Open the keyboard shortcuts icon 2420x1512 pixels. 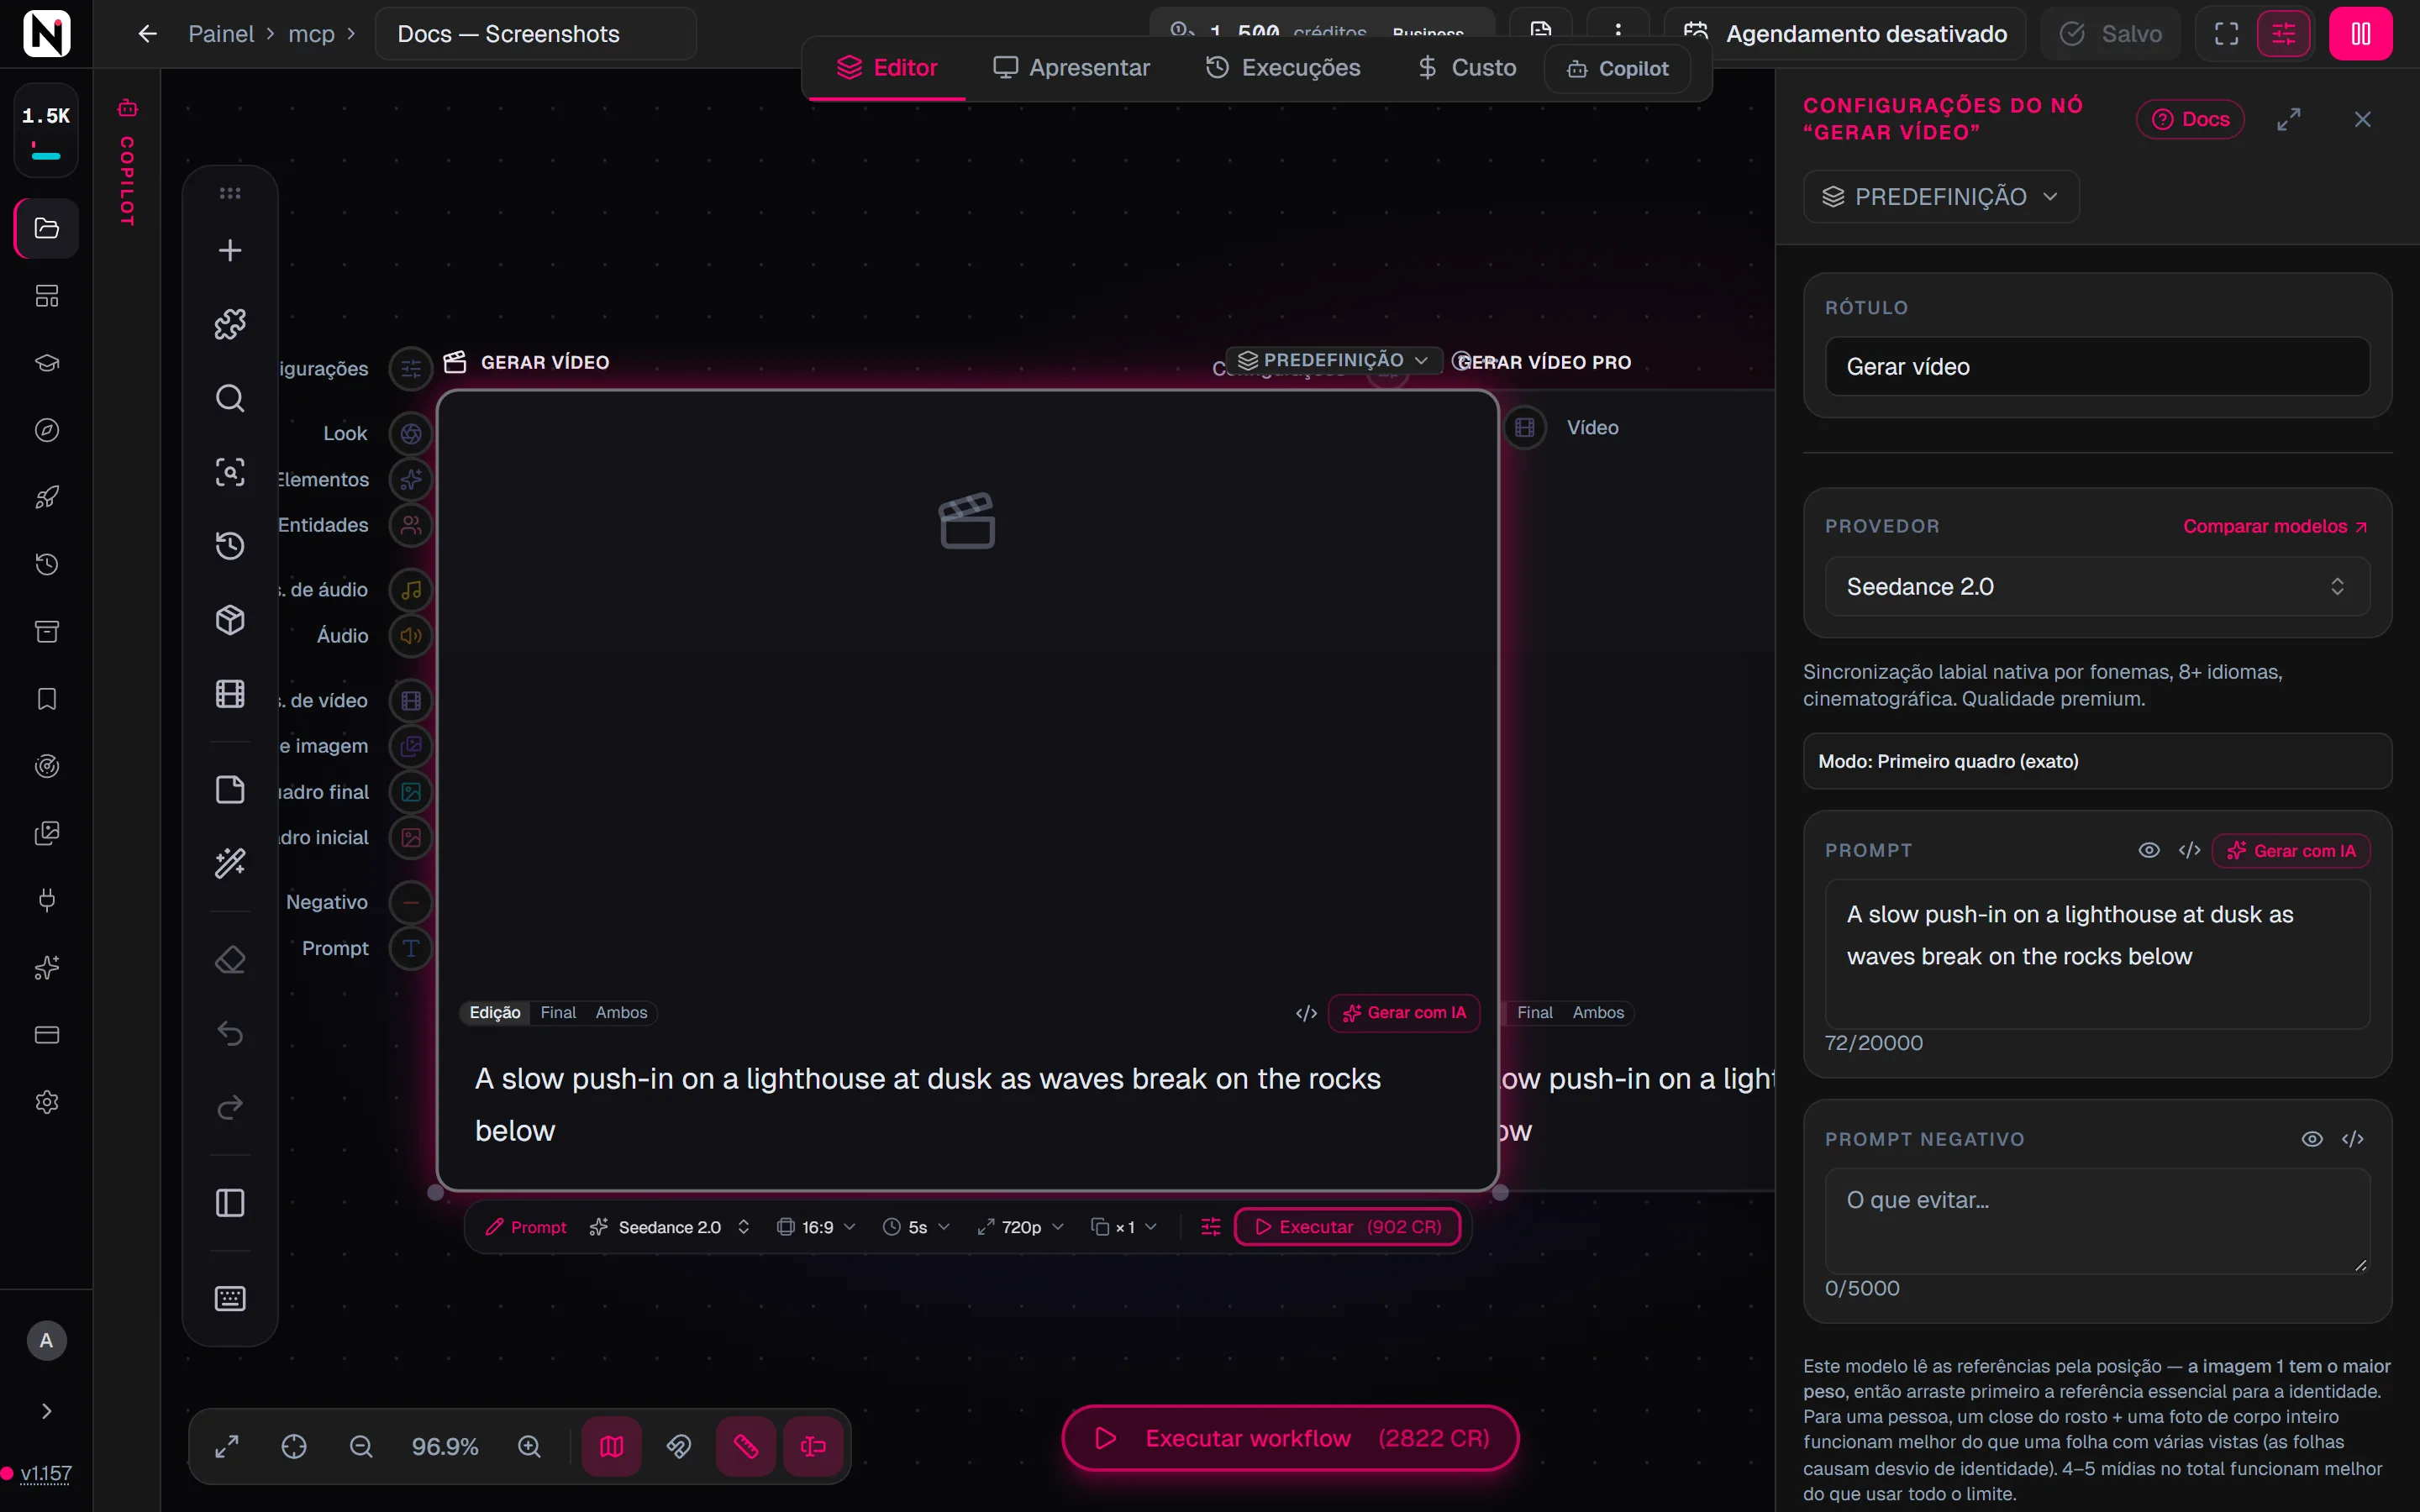[230, 1298]
